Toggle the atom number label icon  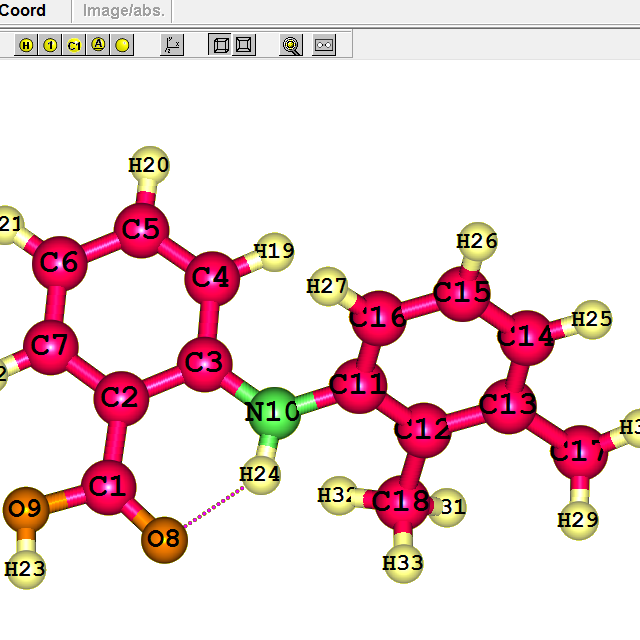point(50,45)
